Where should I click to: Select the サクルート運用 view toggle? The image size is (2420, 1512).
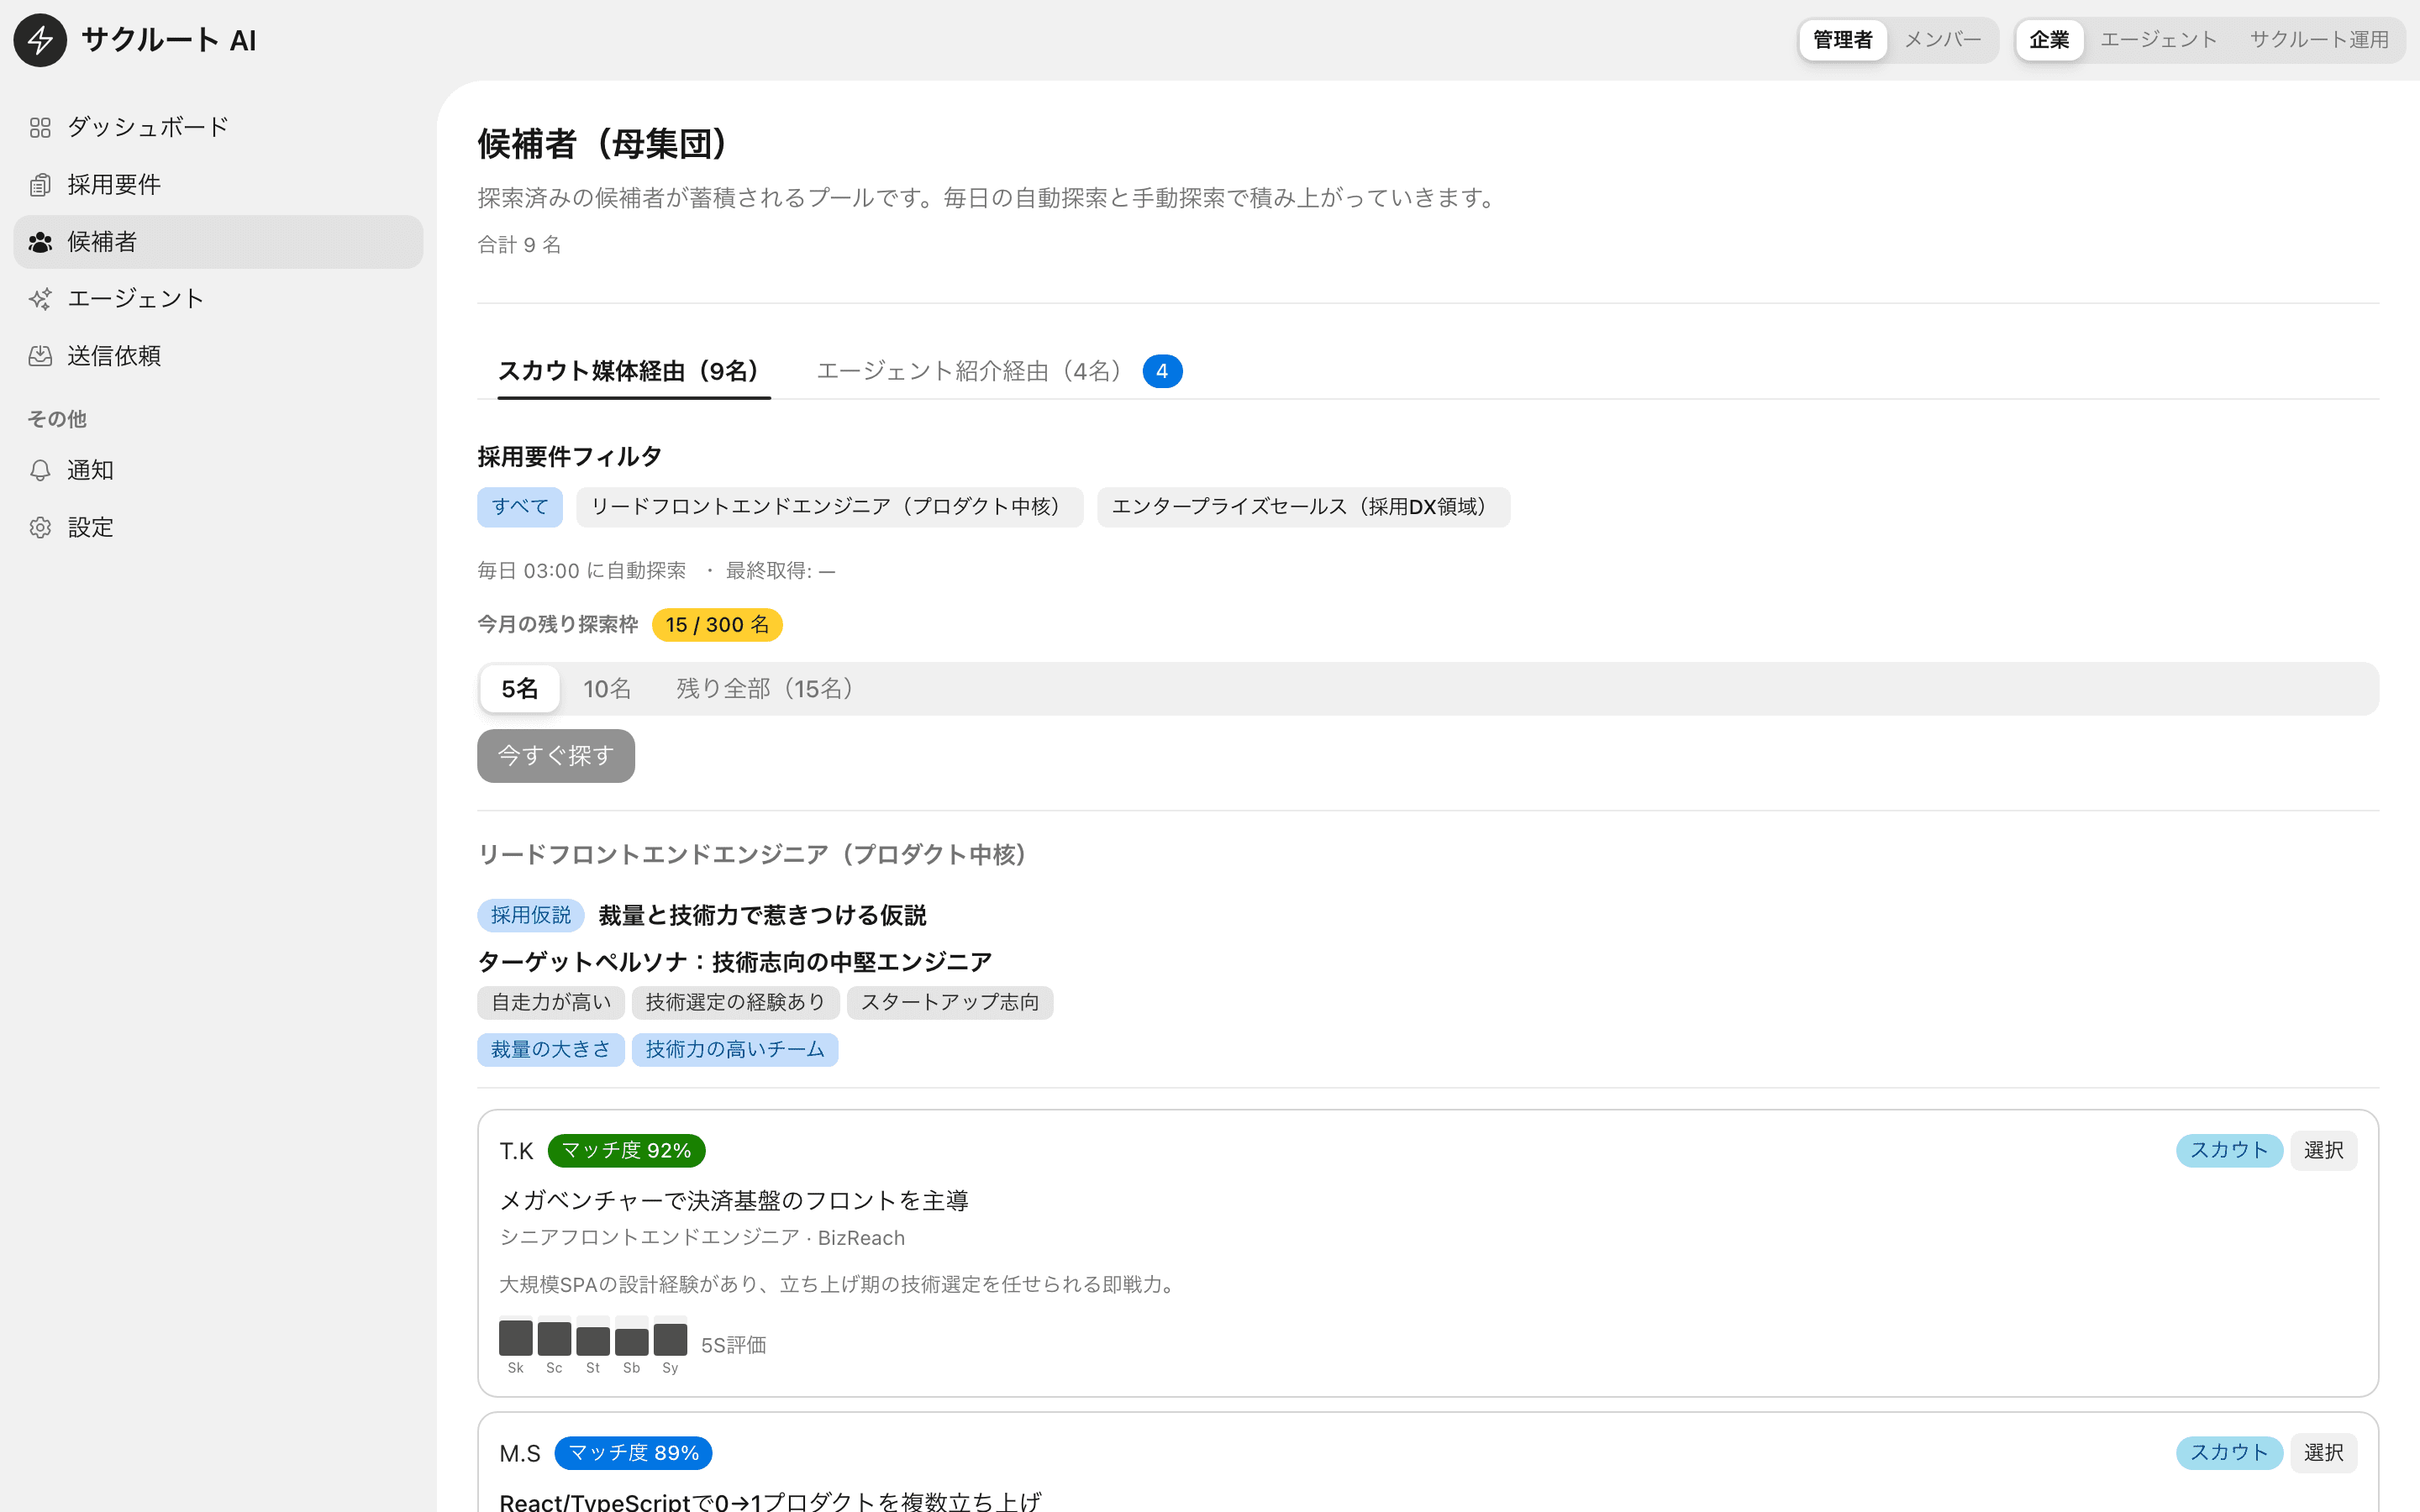point(2319,40)
